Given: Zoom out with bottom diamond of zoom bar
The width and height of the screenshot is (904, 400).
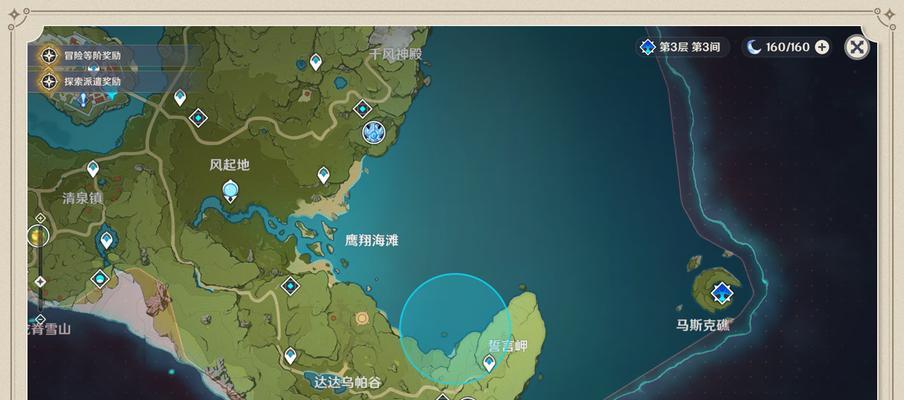Looking at the screenshot, I should pos(40,319).
